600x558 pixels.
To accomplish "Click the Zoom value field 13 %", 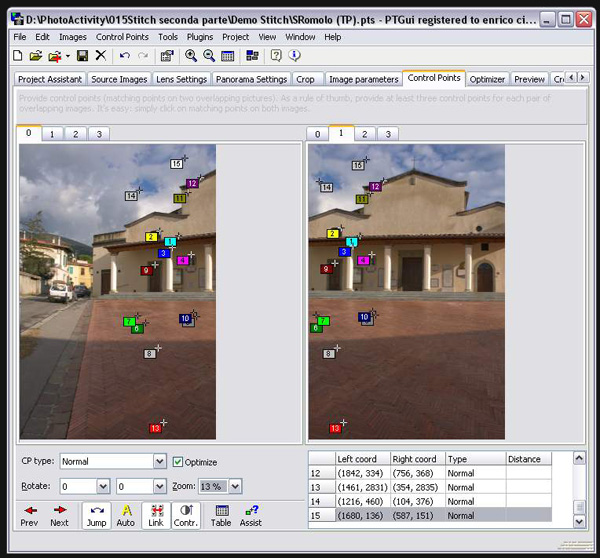I will pos(213,486).
